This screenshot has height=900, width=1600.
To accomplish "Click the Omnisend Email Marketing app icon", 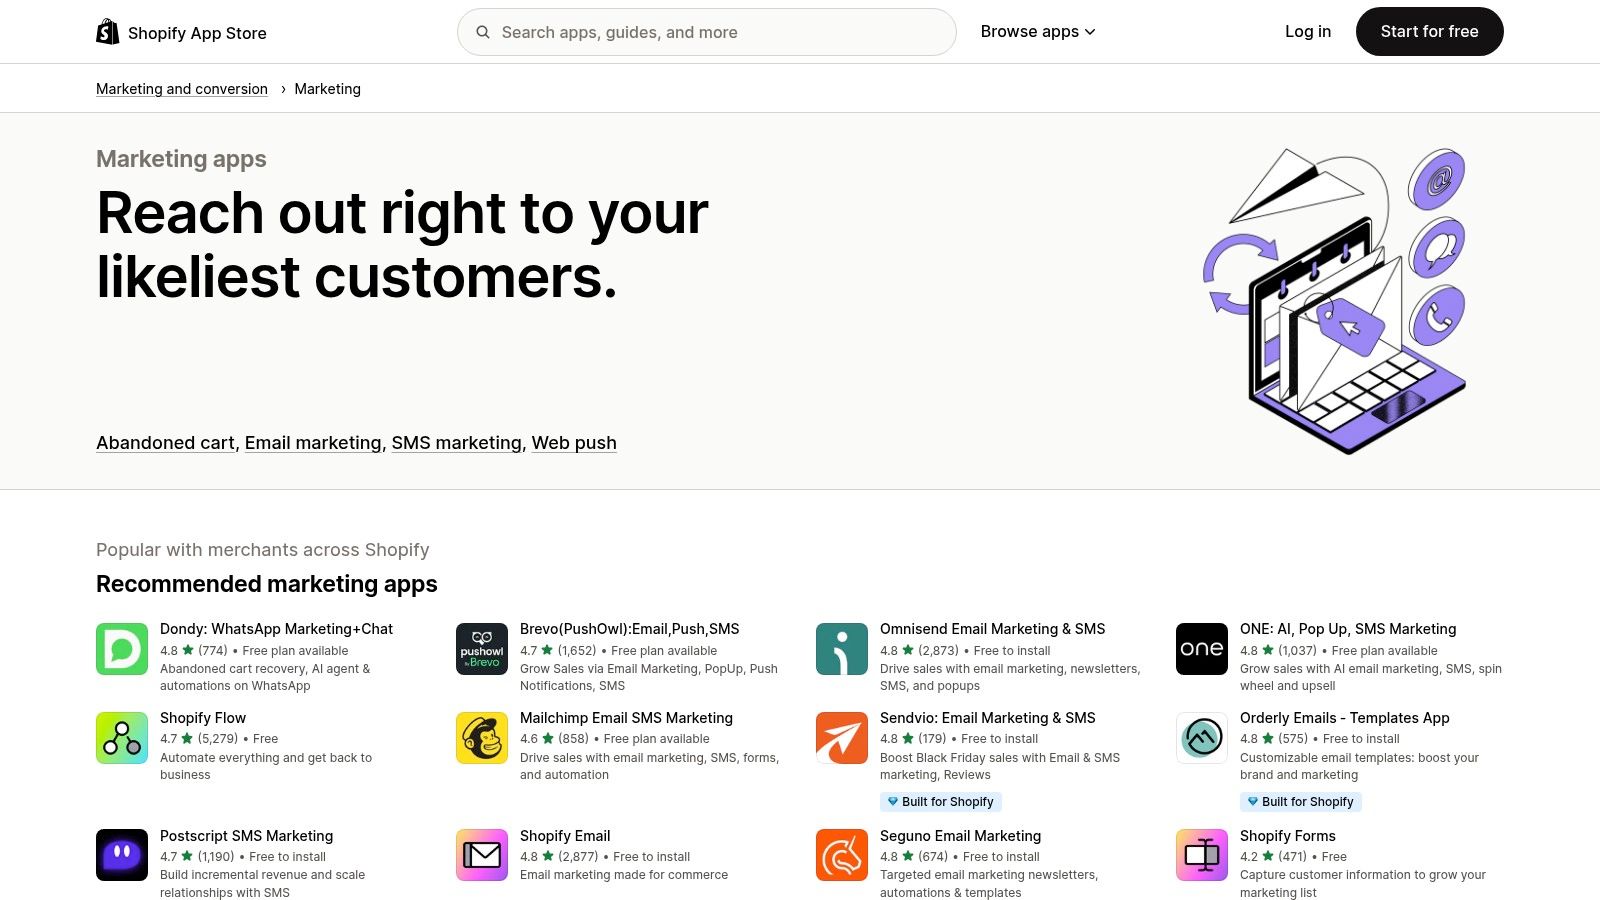I will pos(841,649).
